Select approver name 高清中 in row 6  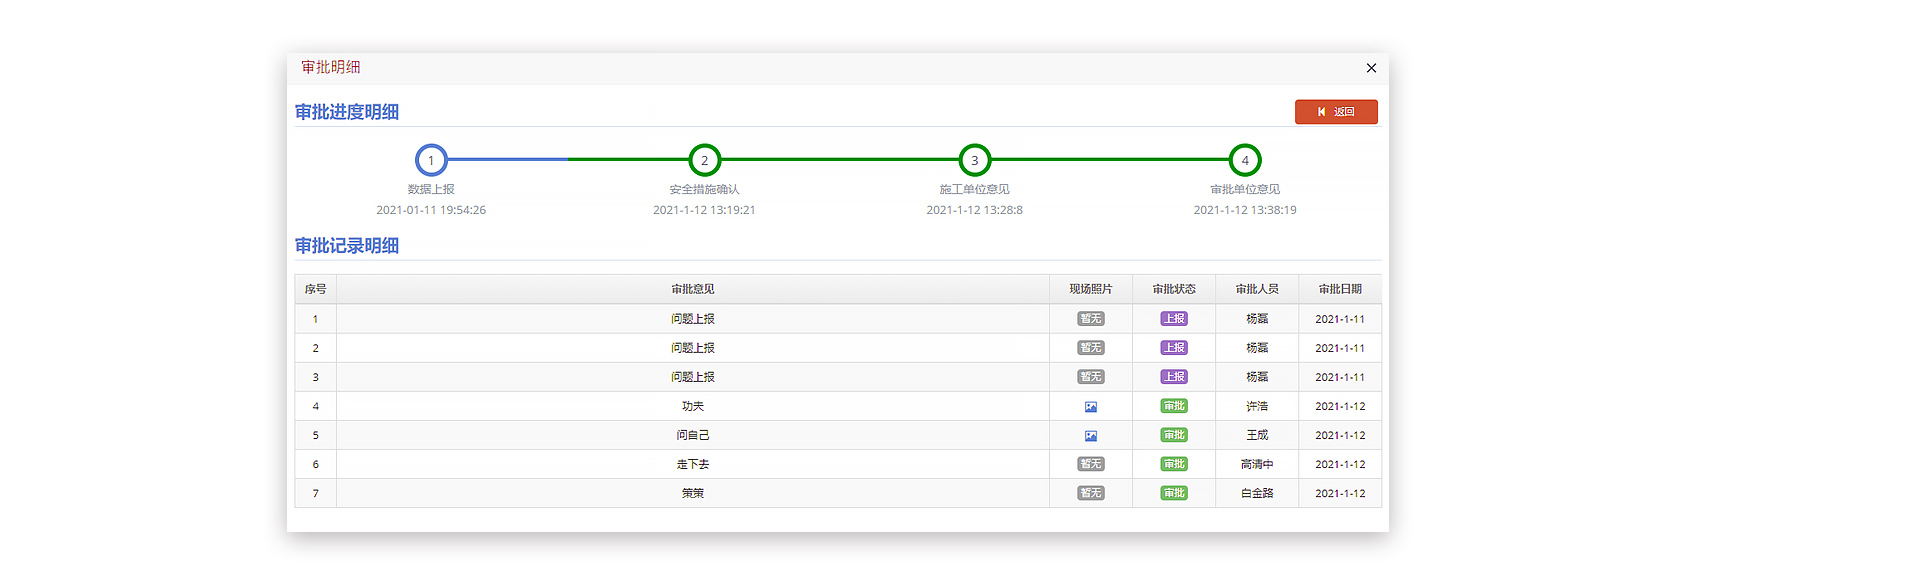(1256, 464)
